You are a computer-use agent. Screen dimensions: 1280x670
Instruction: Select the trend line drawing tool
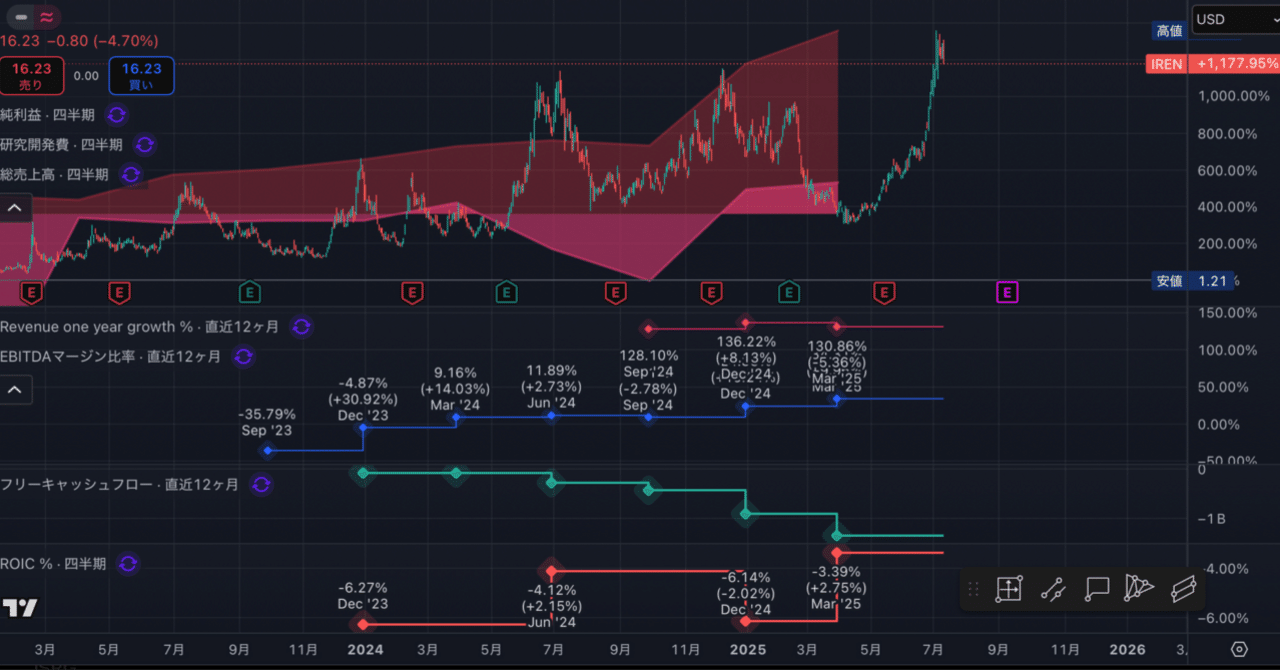(1052, 589)
